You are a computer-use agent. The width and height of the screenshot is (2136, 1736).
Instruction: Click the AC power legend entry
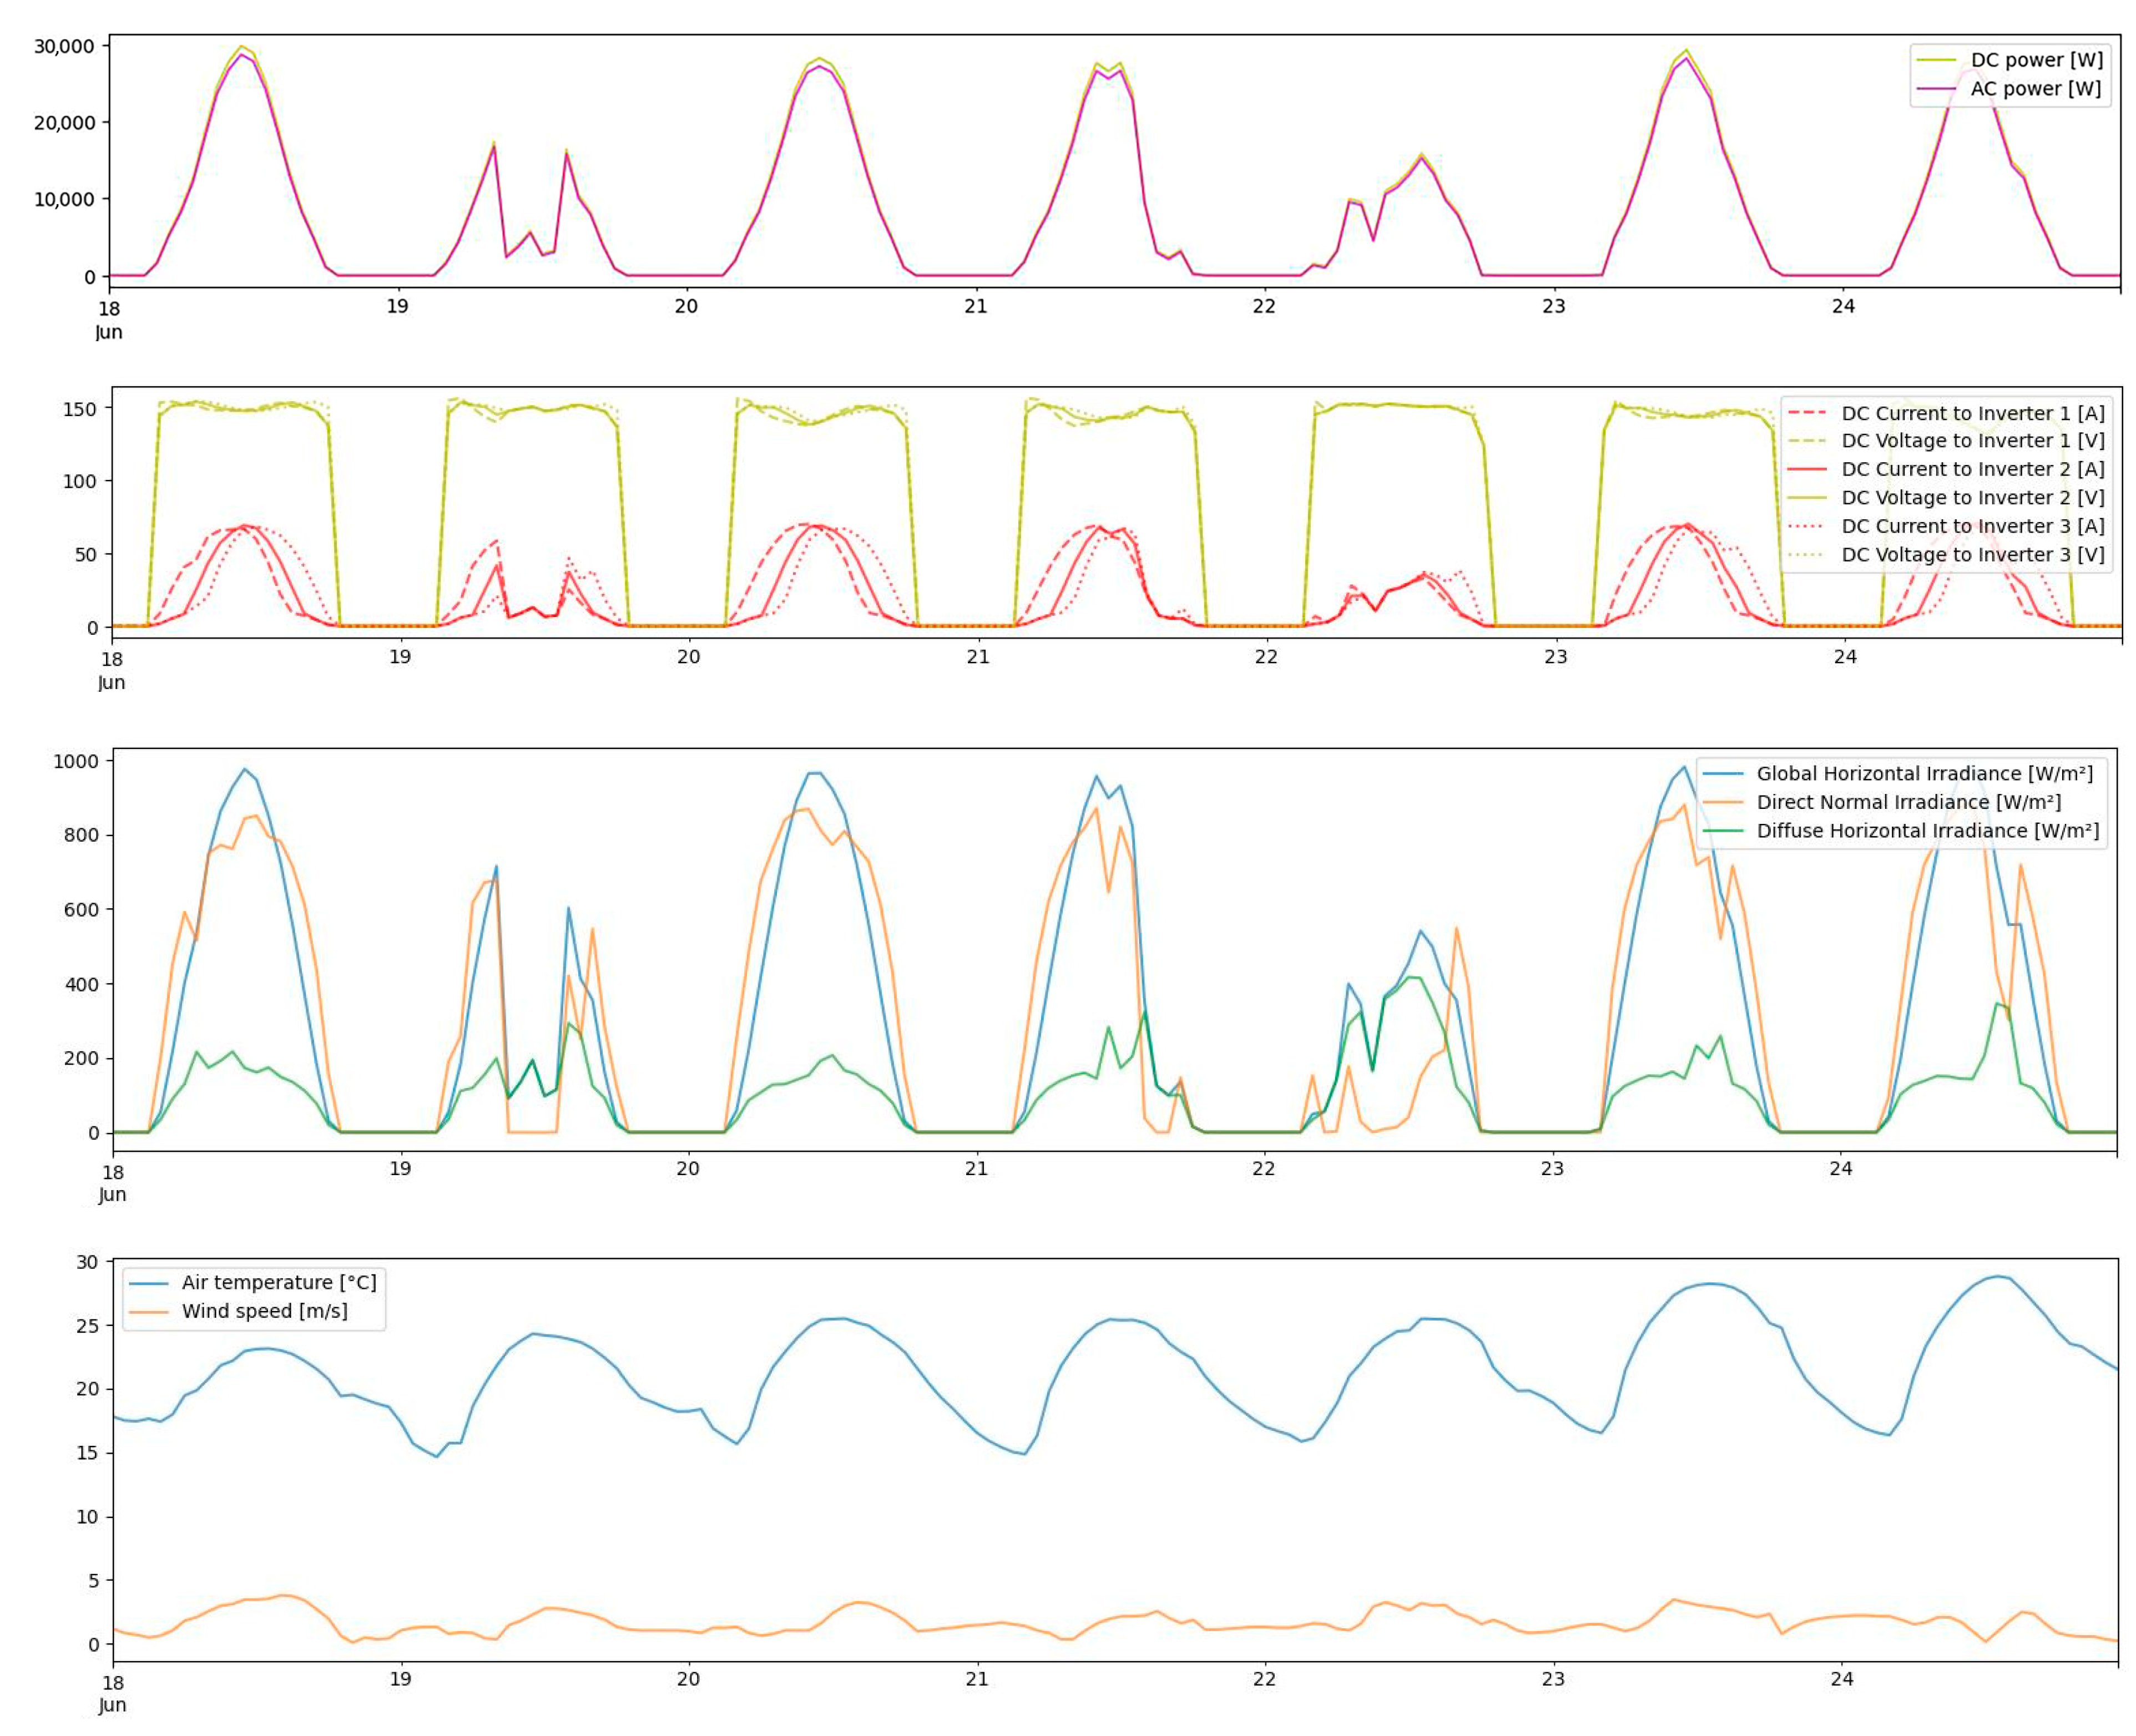(2035, 89)
